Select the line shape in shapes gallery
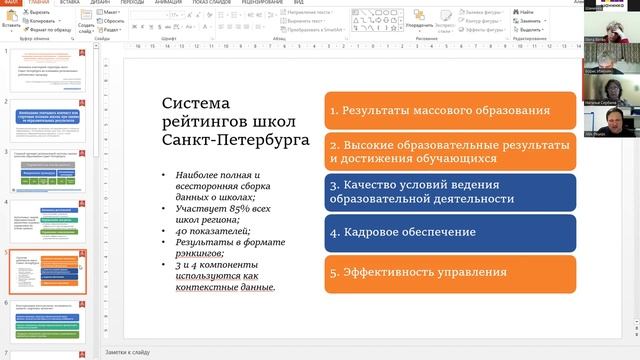 [x=363, y=13]
